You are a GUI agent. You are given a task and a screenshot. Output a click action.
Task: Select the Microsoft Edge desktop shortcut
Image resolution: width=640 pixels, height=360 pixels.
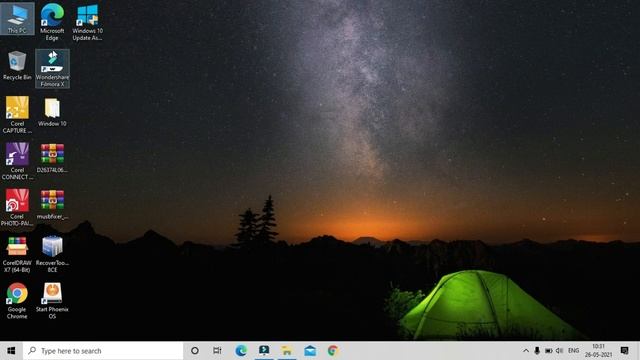52,22
